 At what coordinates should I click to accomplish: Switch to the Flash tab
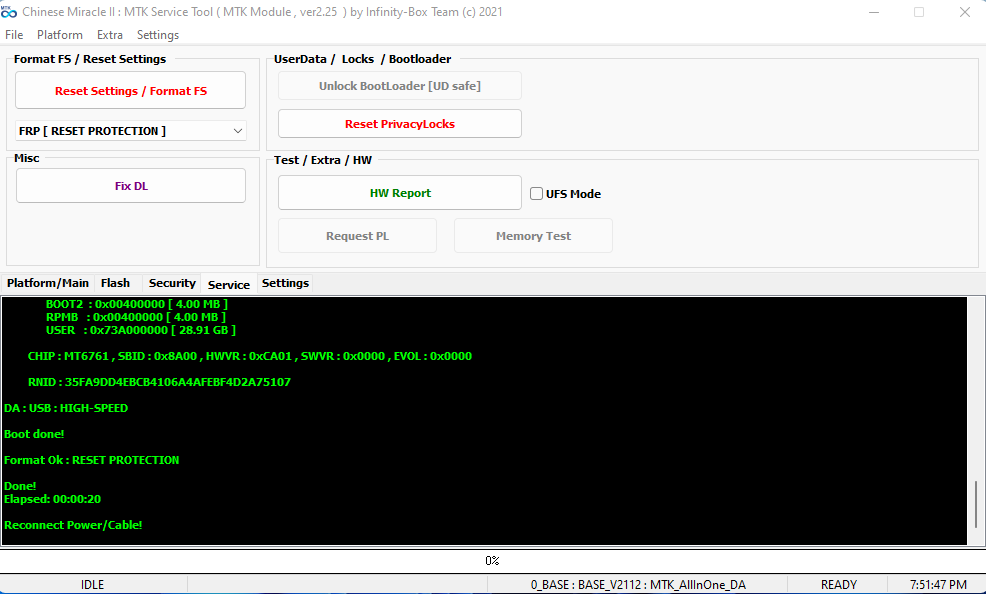point(116,283)
